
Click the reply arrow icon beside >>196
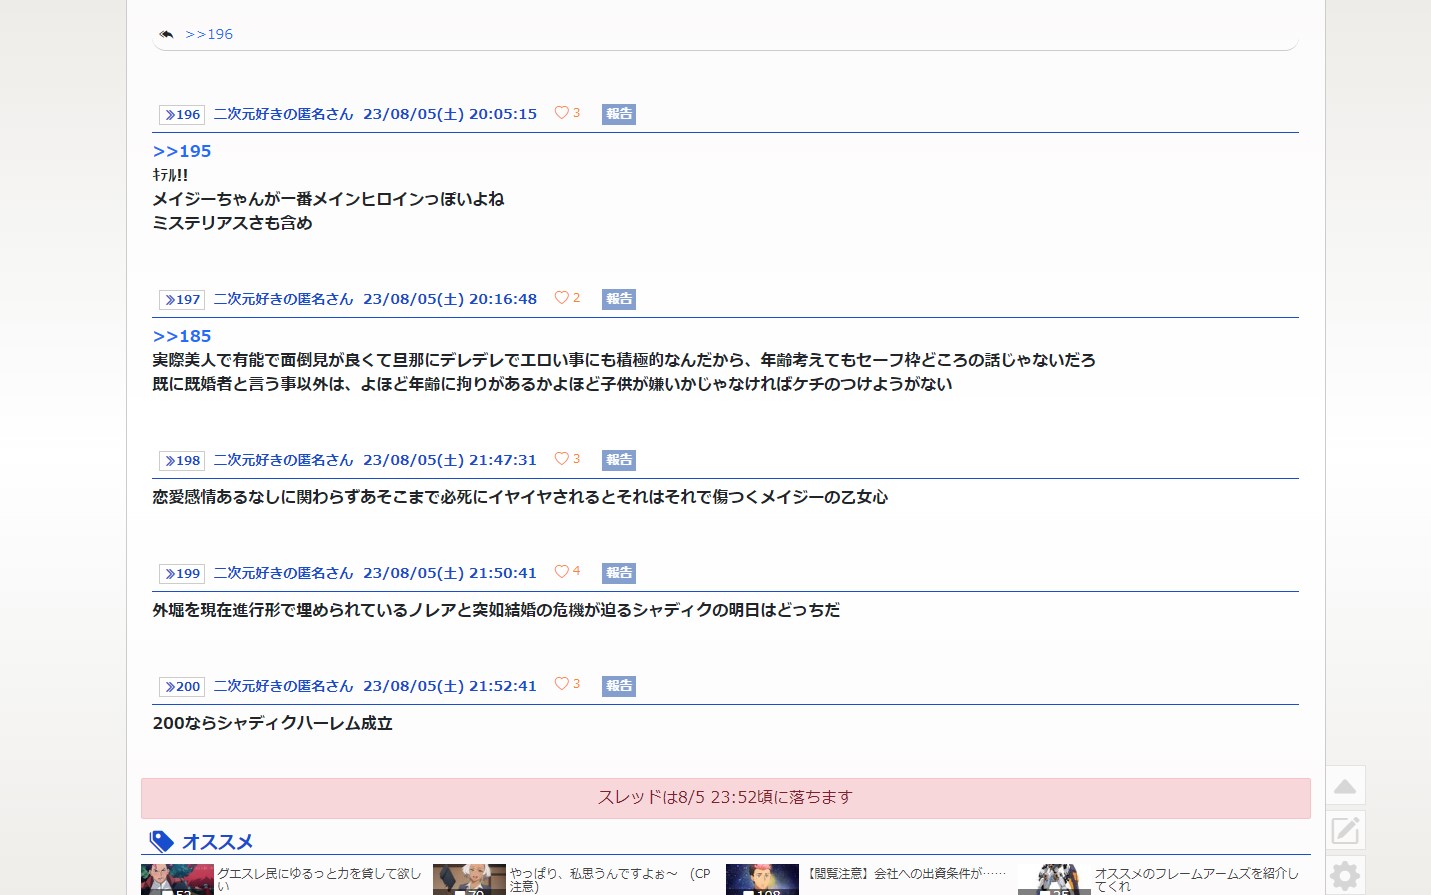(167, 34)
